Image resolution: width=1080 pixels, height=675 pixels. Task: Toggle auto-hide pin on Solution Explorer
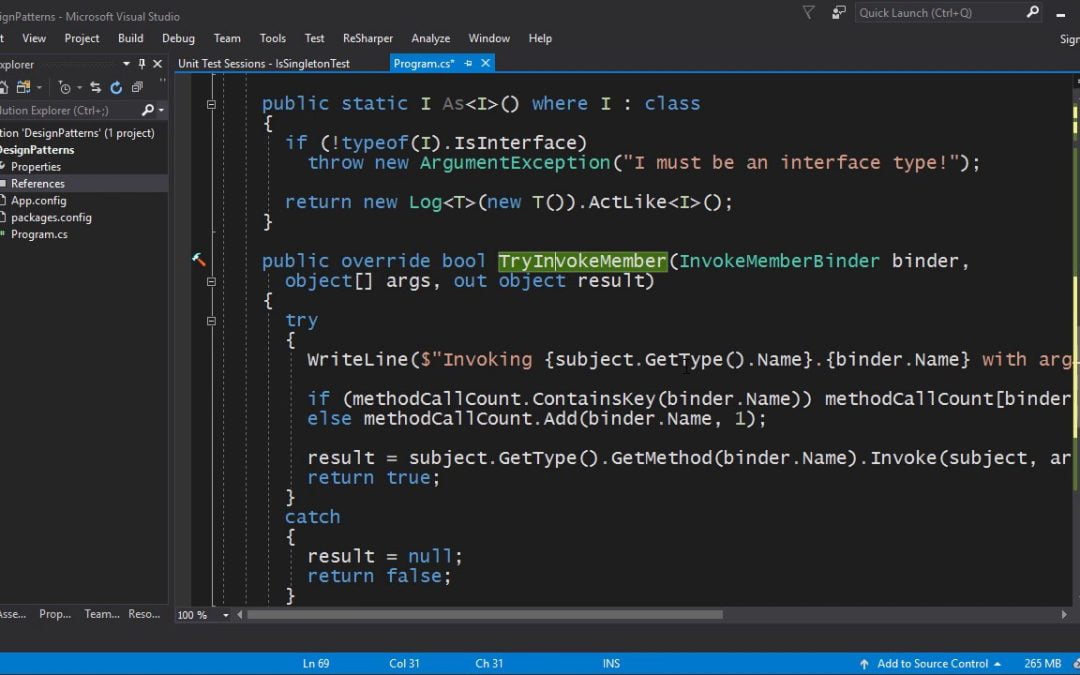pyautogui.click(x=142, y=64)
